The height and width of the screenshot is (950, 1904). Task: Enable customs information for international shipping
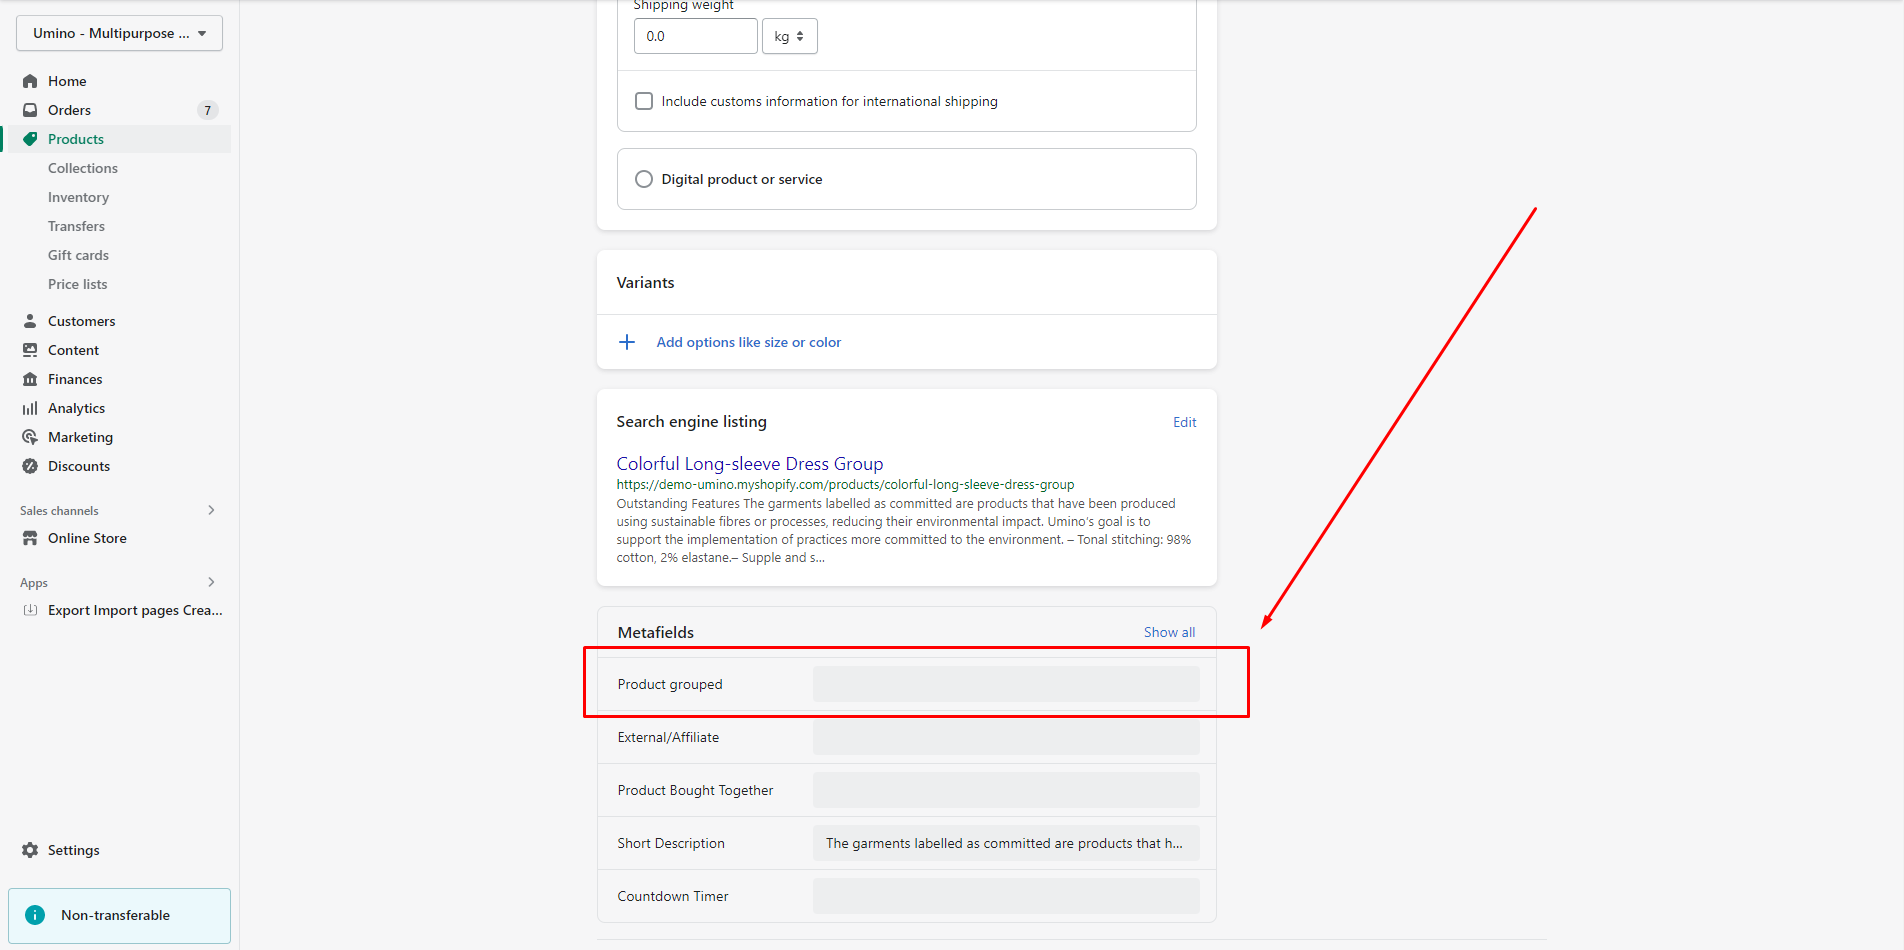point(644,101)
